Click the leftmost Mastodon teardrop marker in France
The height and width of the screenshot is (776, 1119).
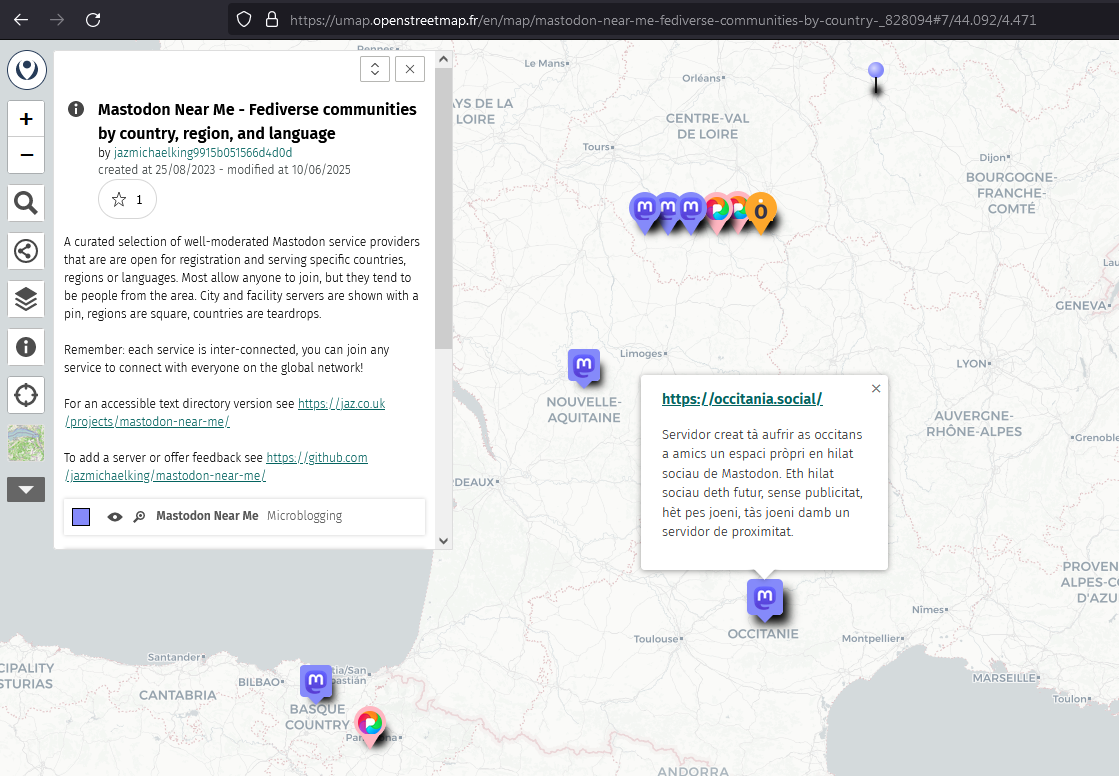coord(644,212)
